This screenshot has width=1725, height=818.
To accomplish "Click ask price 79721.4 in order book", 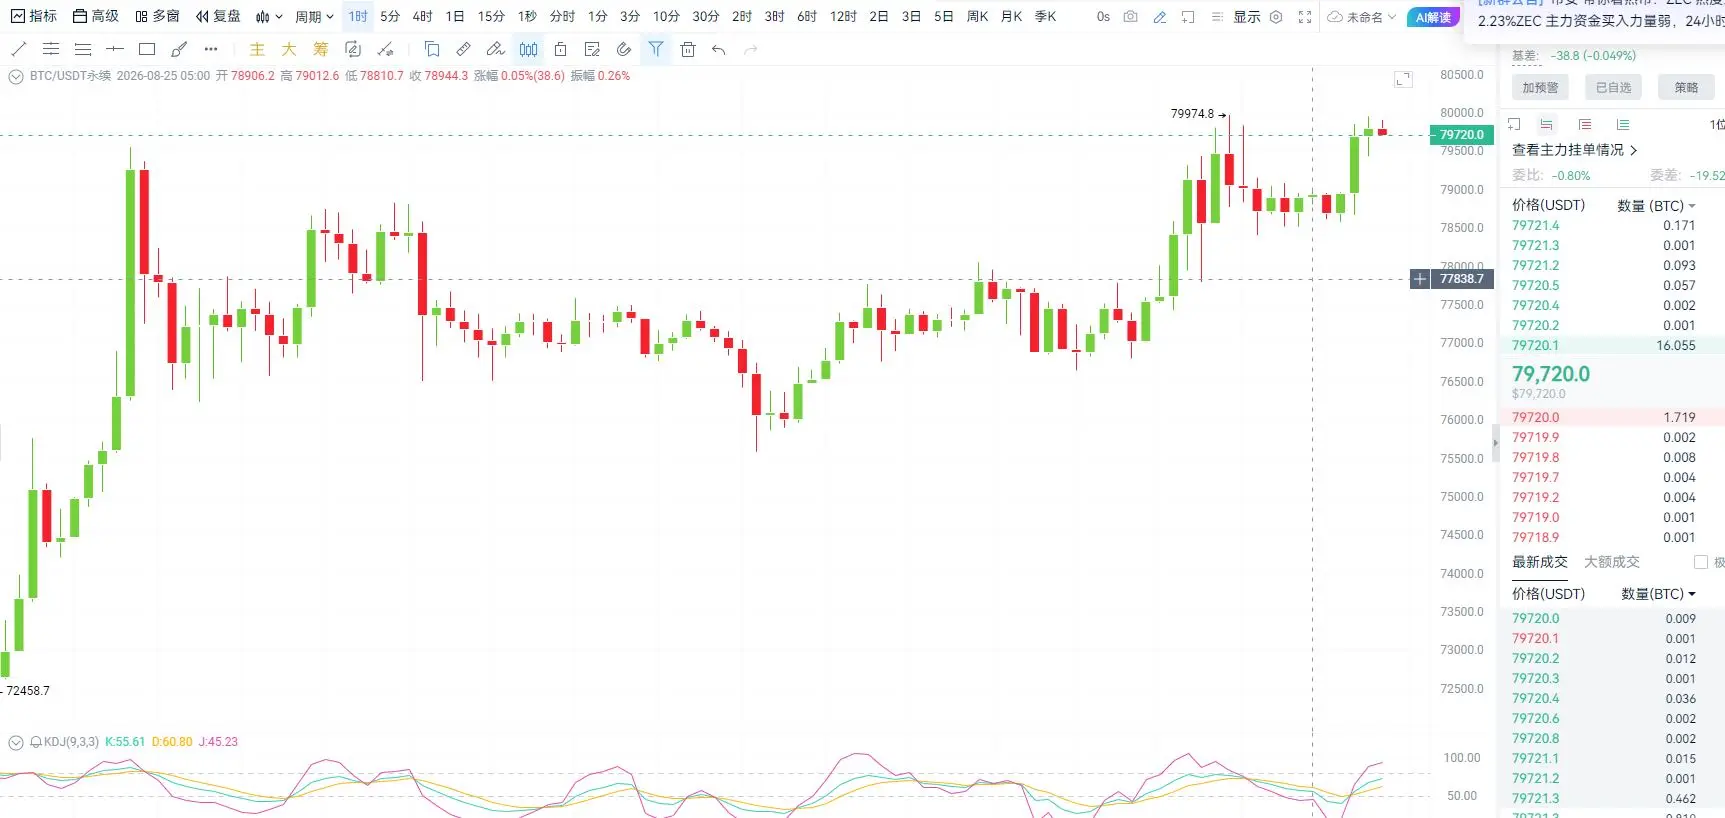I will point(1535,226).
